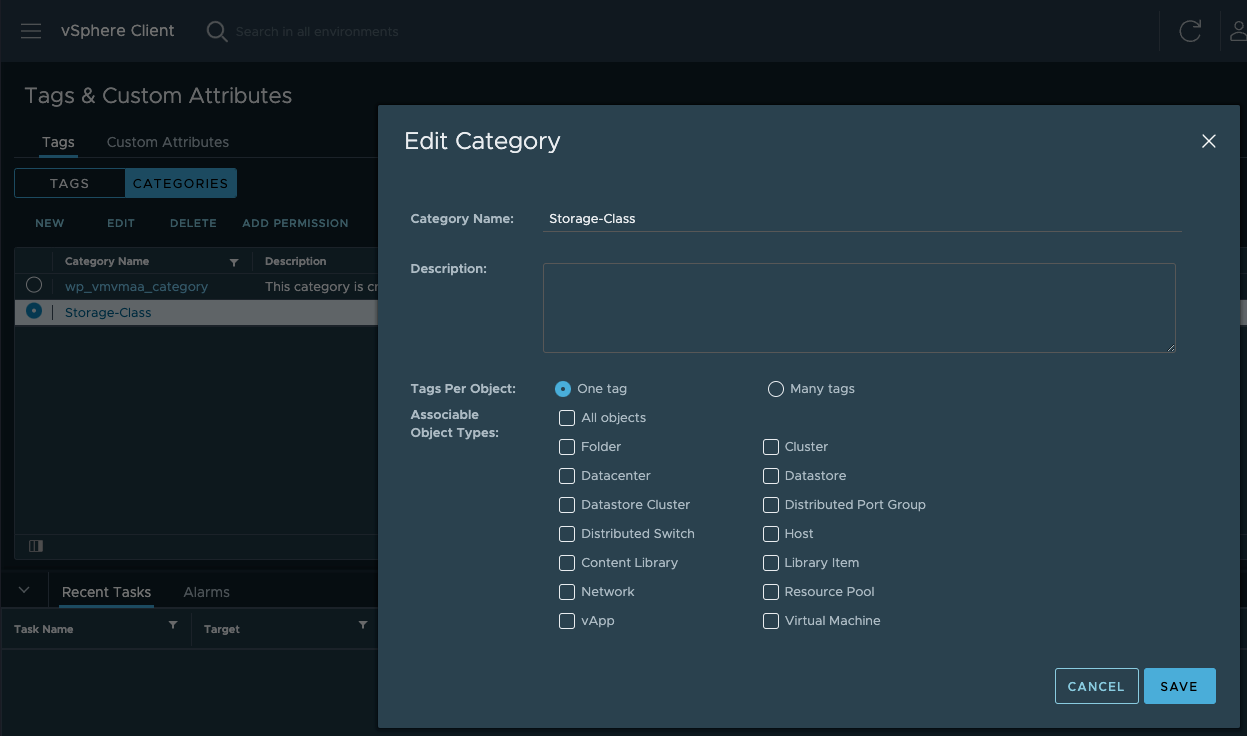Close the Edit Category dialog
Viewport: 1247px width, 736px height.
1209,141
